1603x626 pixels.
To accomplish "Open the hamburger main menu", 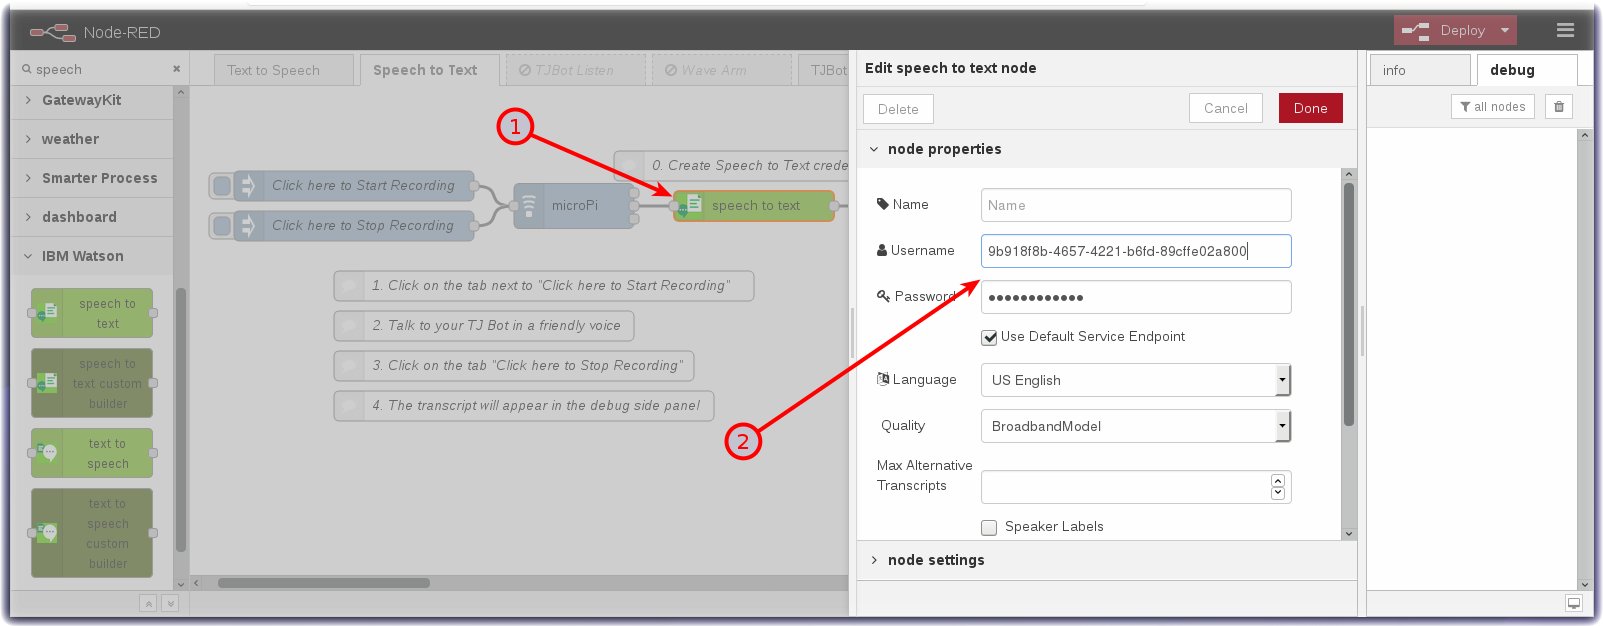I will click(x=1565, y=31).
